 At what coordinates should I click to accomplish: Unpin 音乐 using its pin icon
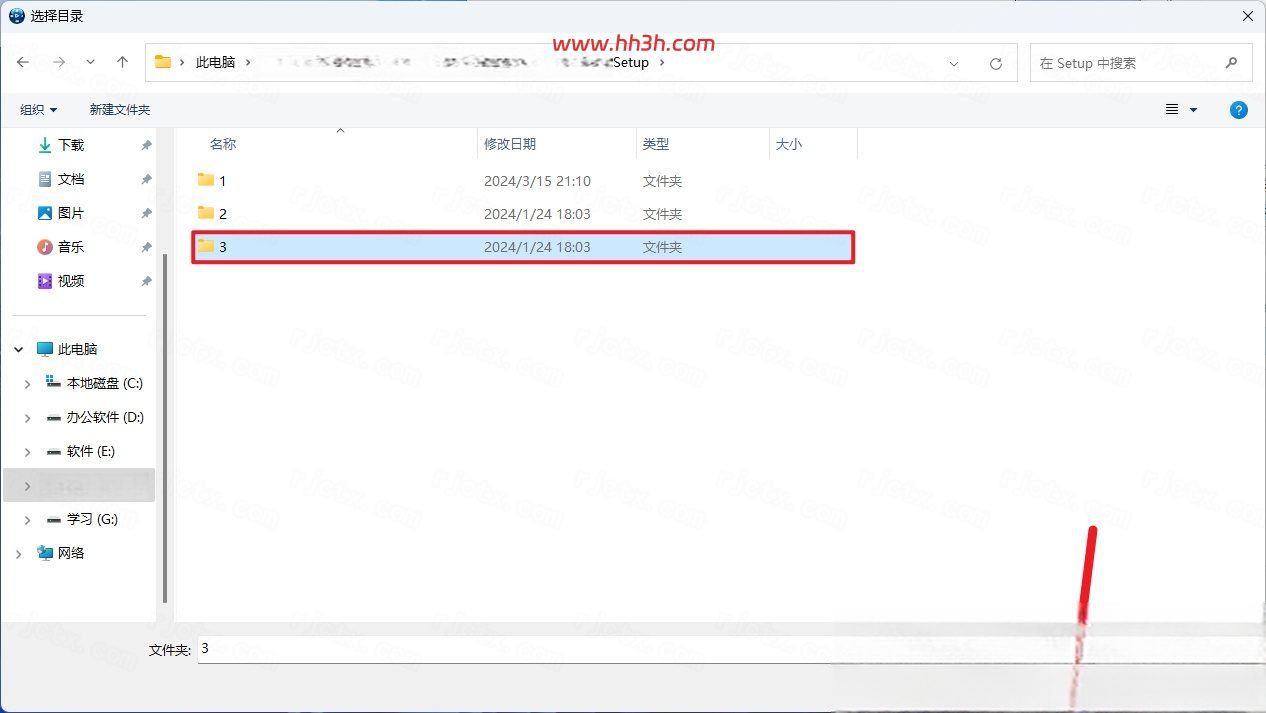pyautogui.click(x=146, y=247)
